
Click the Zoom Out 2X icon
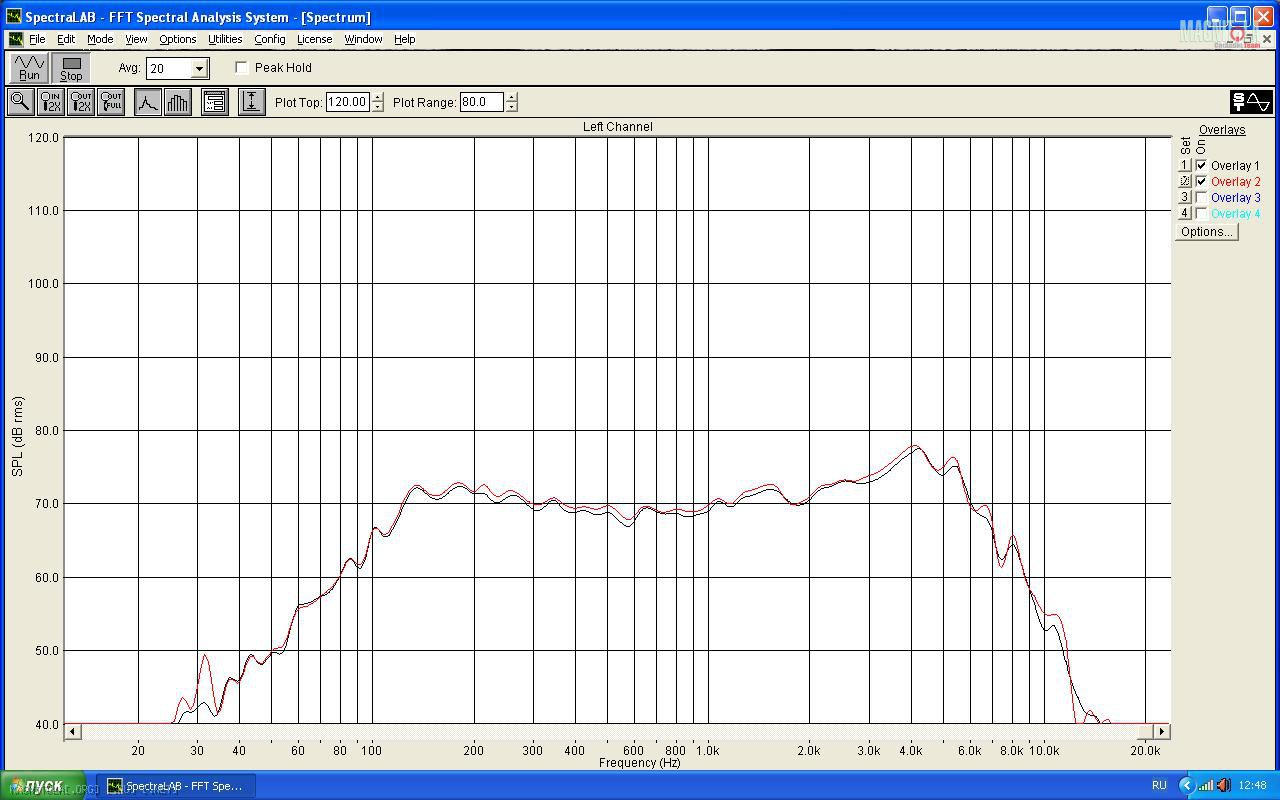[x=81, y=102]
